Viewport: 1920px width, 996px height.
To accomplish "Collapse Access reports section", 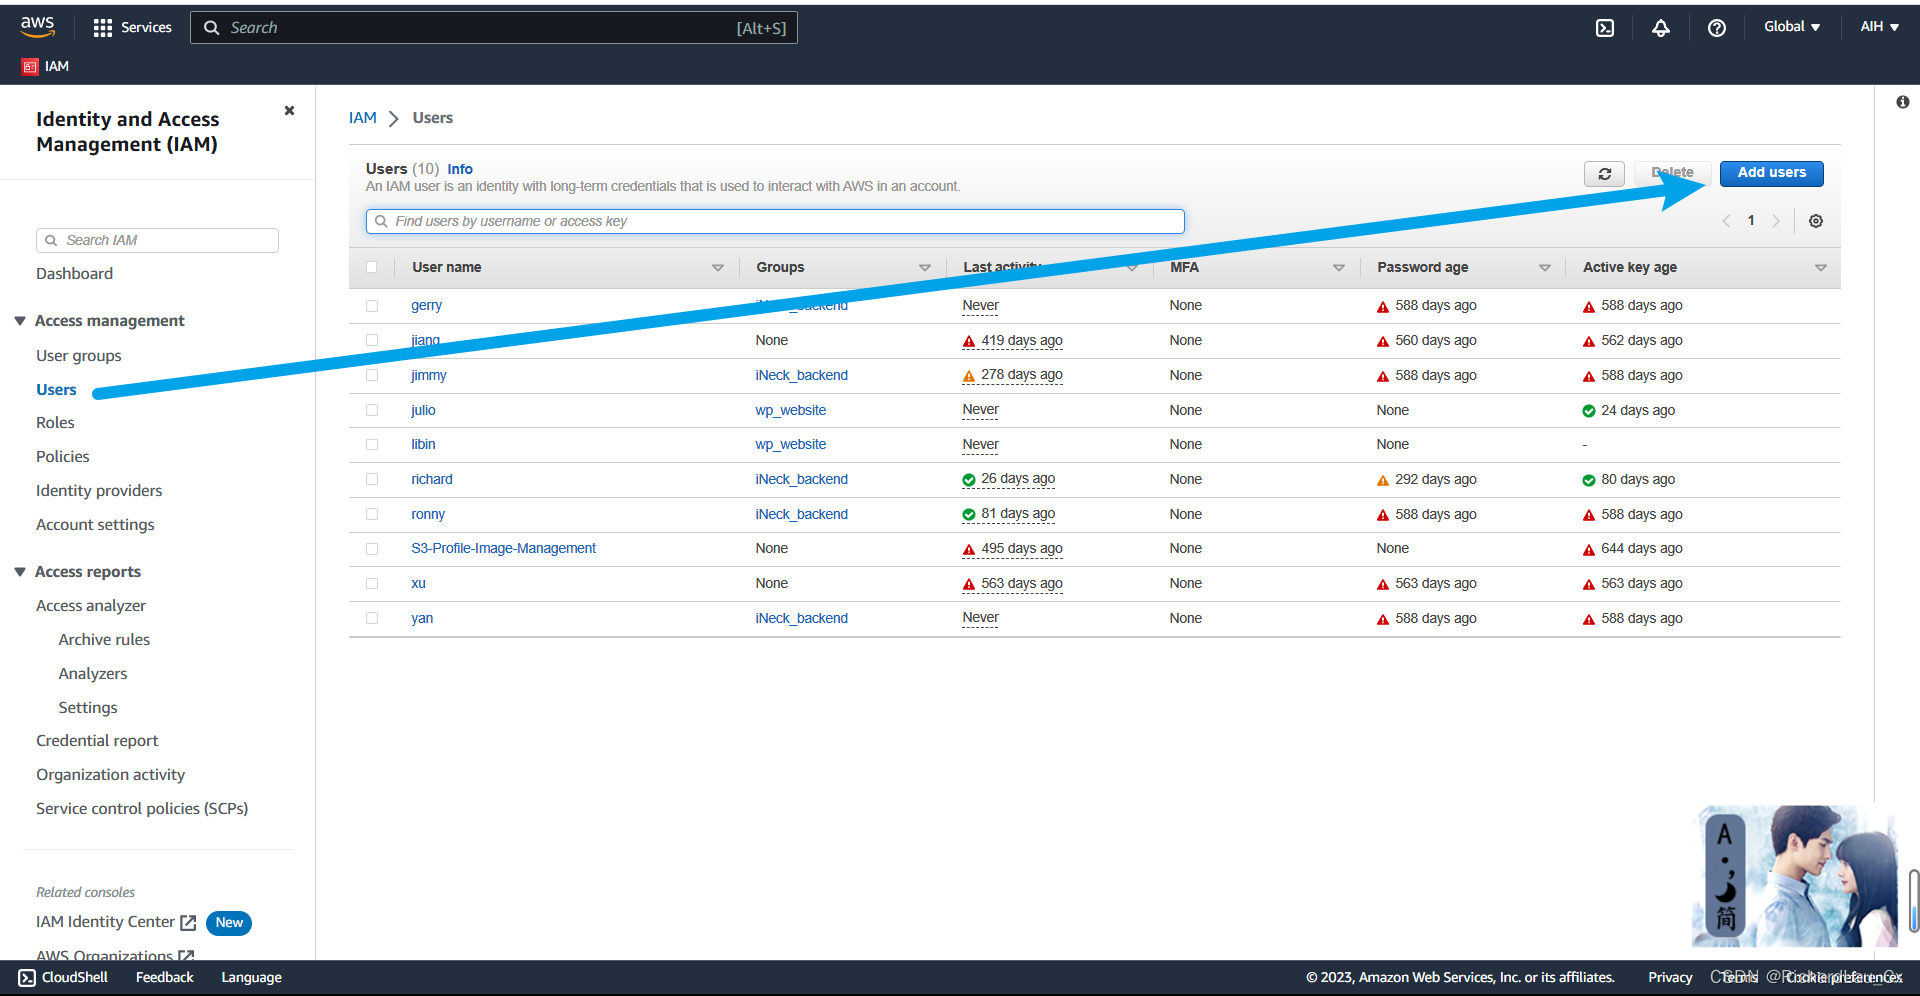I will [x=20, y=572].
